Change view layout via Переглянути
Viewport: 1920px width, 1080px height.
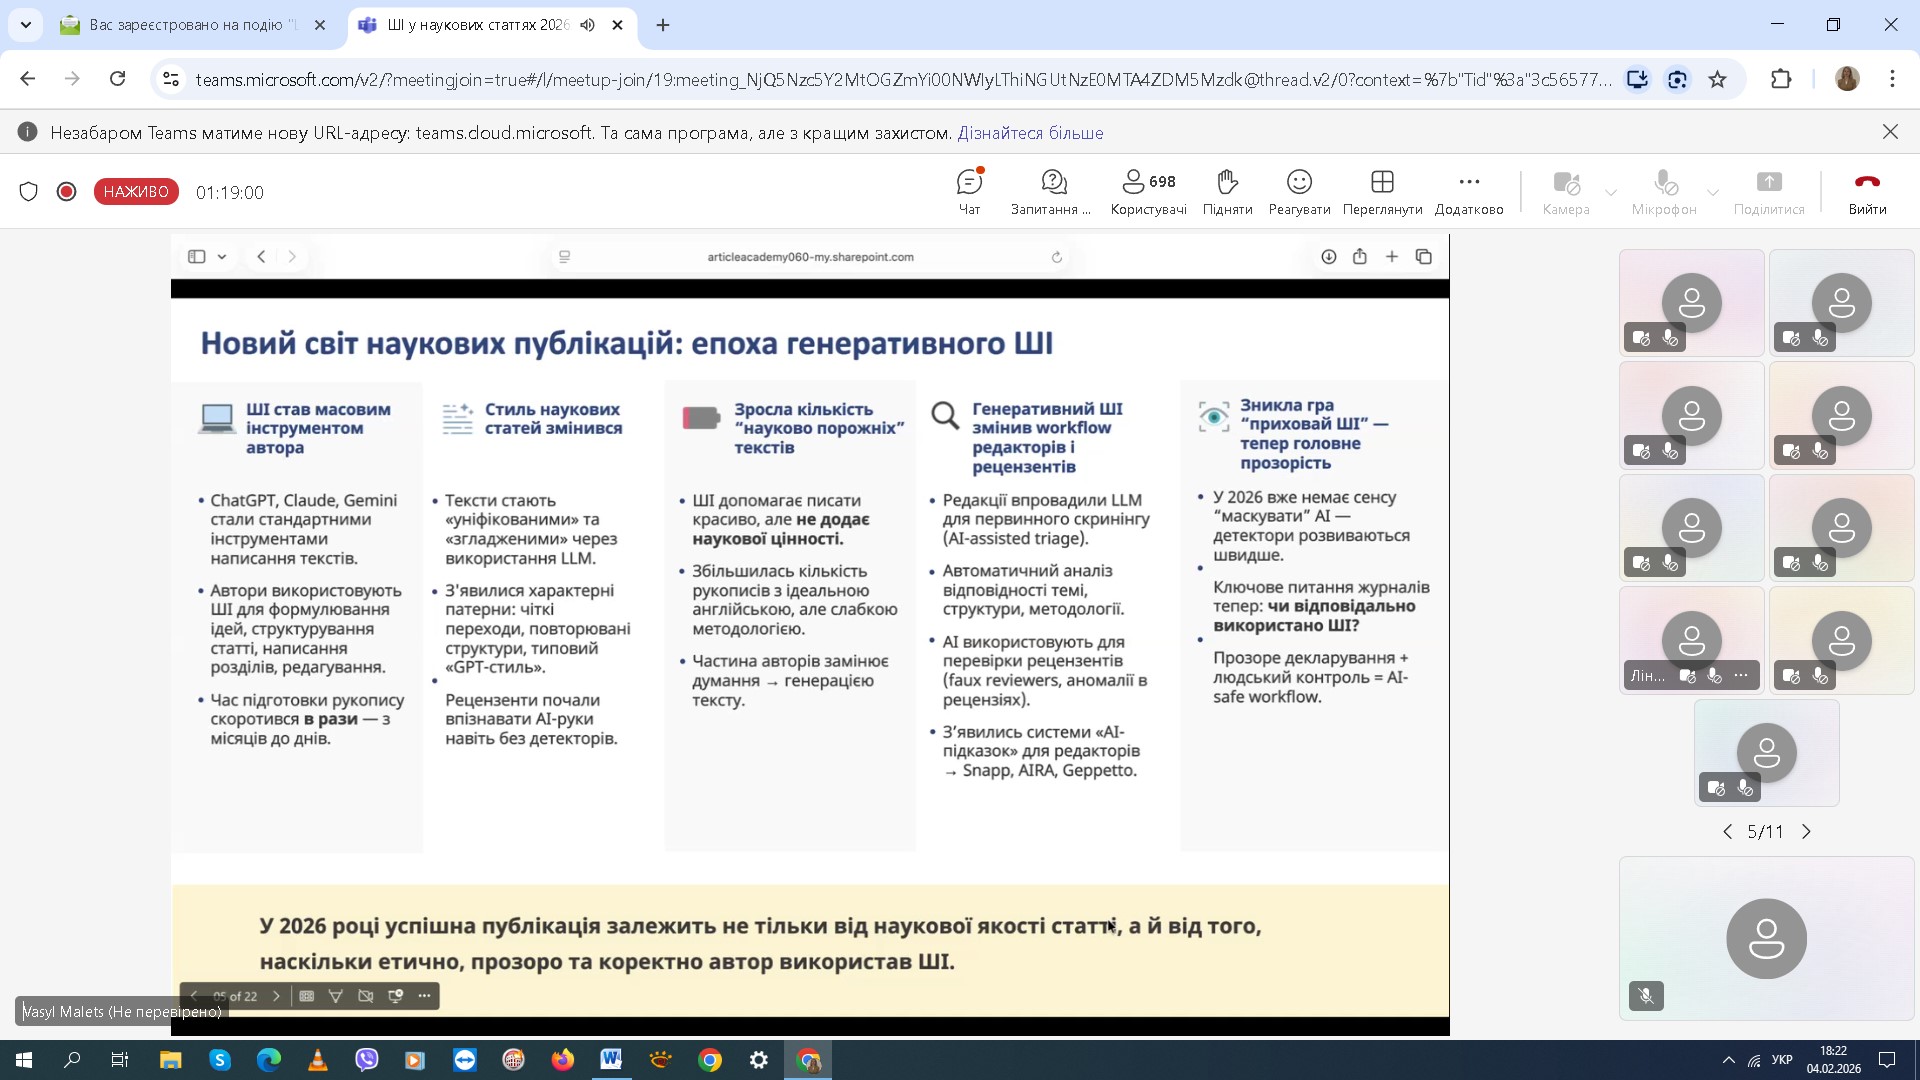(x=1382, y=183)
